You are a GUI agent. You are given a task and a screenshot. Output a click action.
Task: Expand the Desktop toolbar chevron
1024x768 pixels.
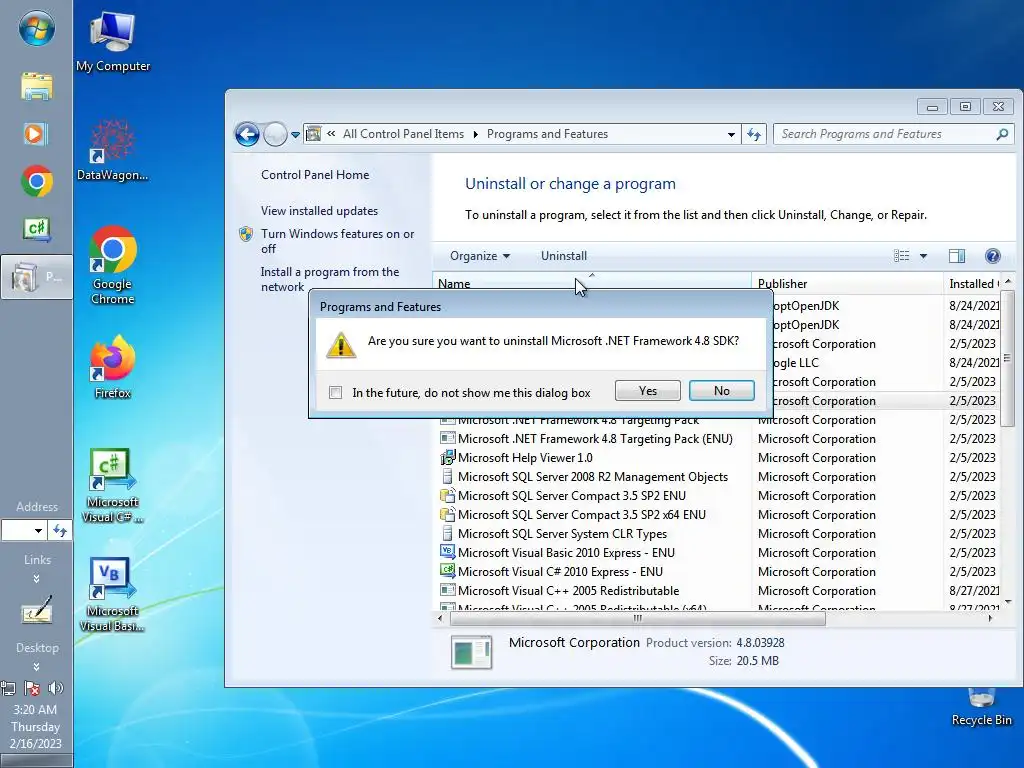37,667
